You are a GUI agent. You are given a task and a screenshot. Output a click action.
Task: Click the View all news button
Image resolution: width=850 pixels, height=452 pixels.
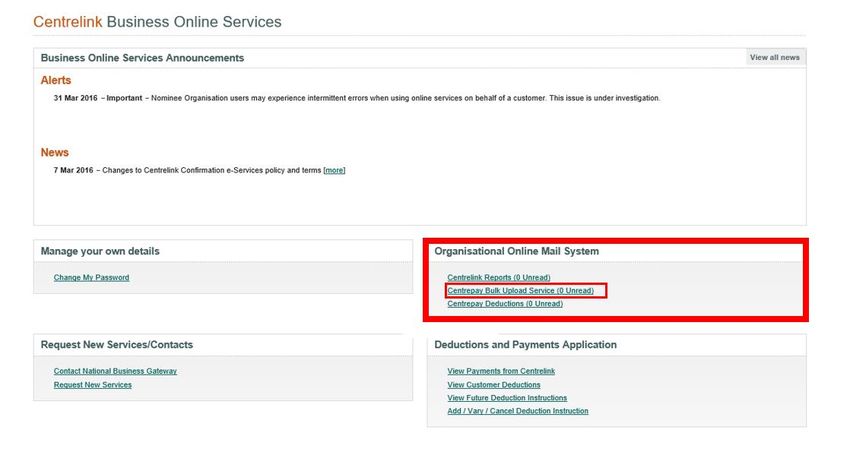click(x=775, y=57)
